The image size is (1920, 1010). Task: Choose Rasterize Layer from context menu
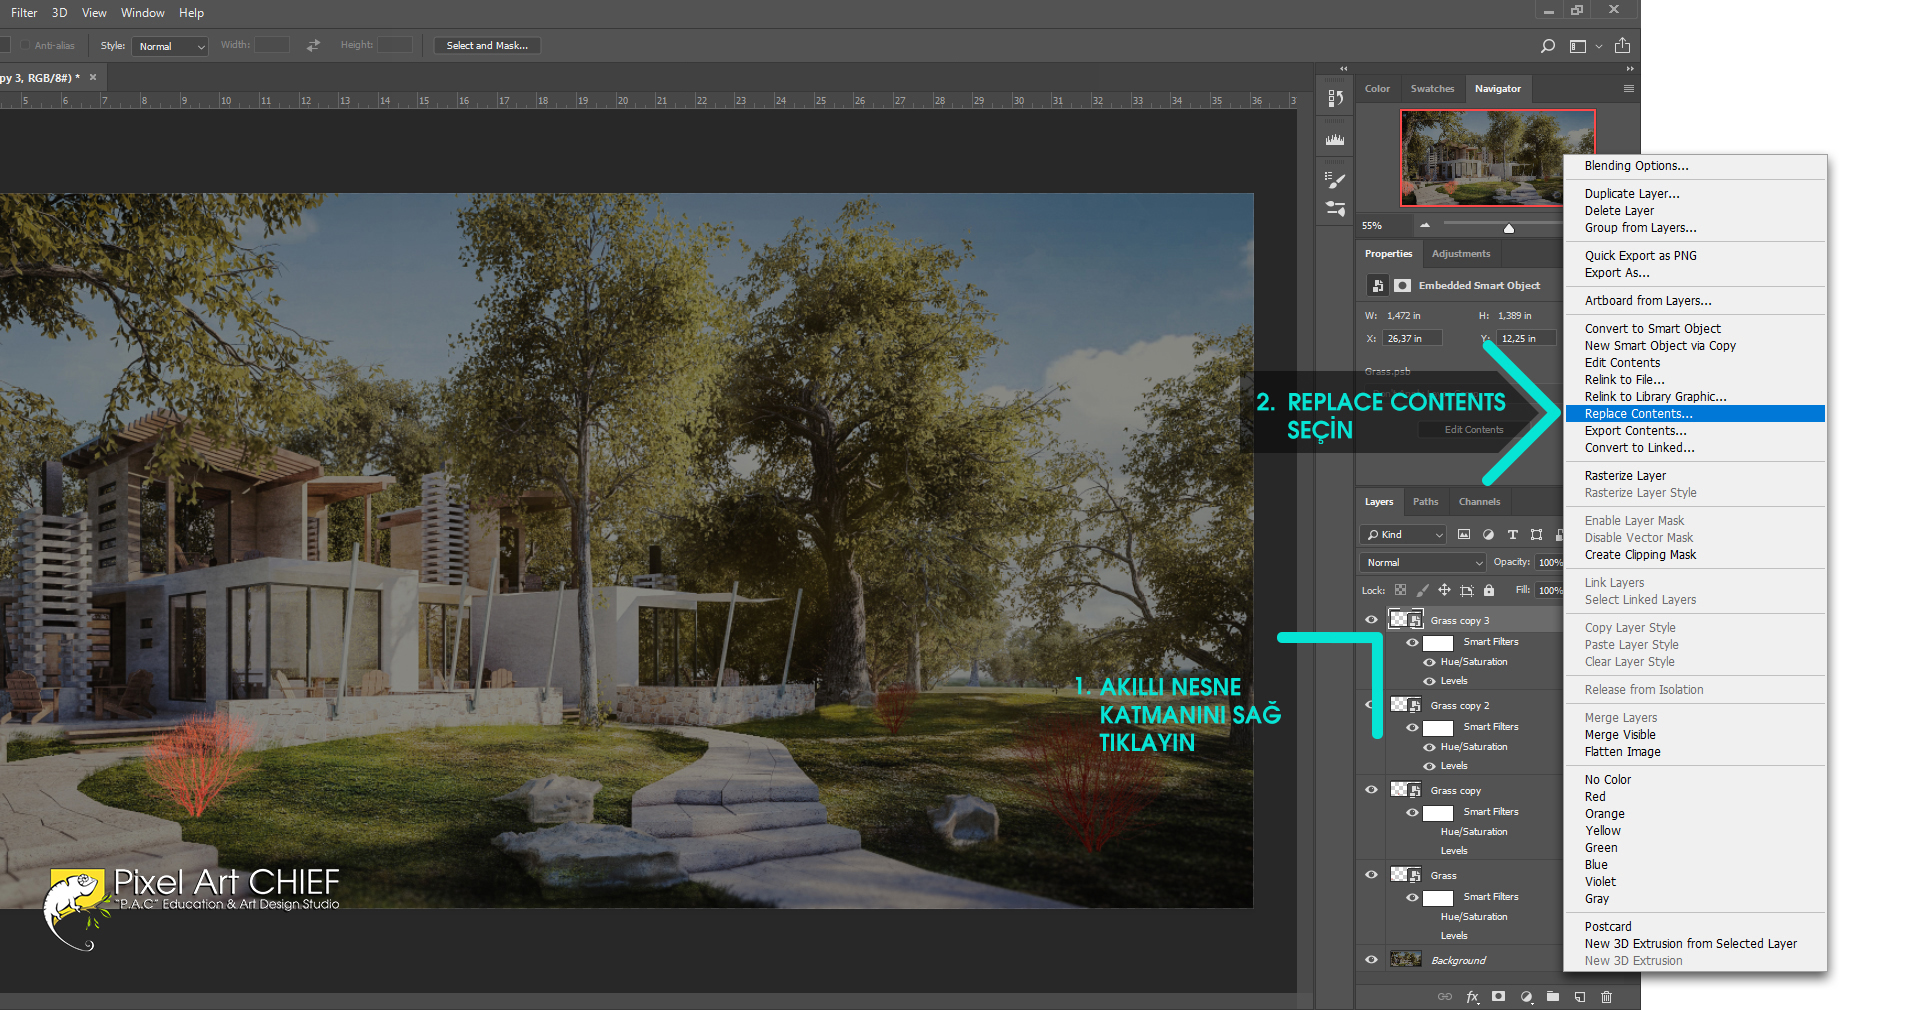(1695, 476)
